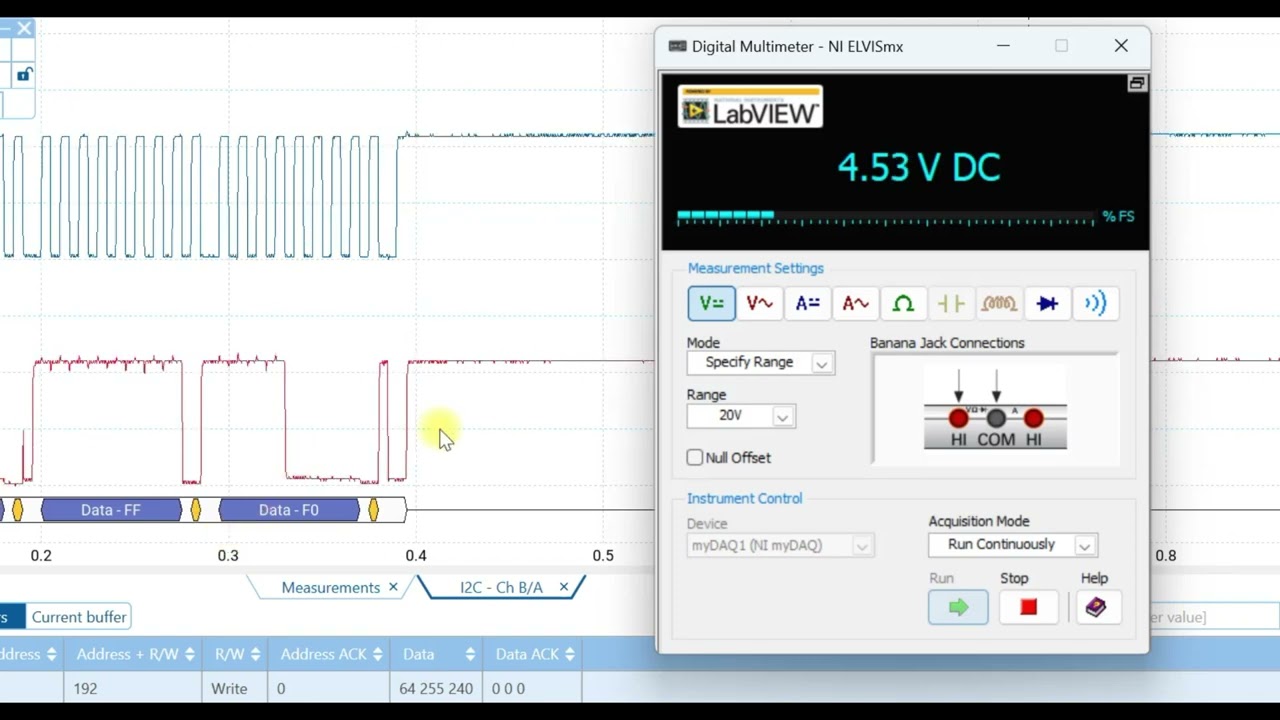Click the 4.53 V DC reading

919,167
